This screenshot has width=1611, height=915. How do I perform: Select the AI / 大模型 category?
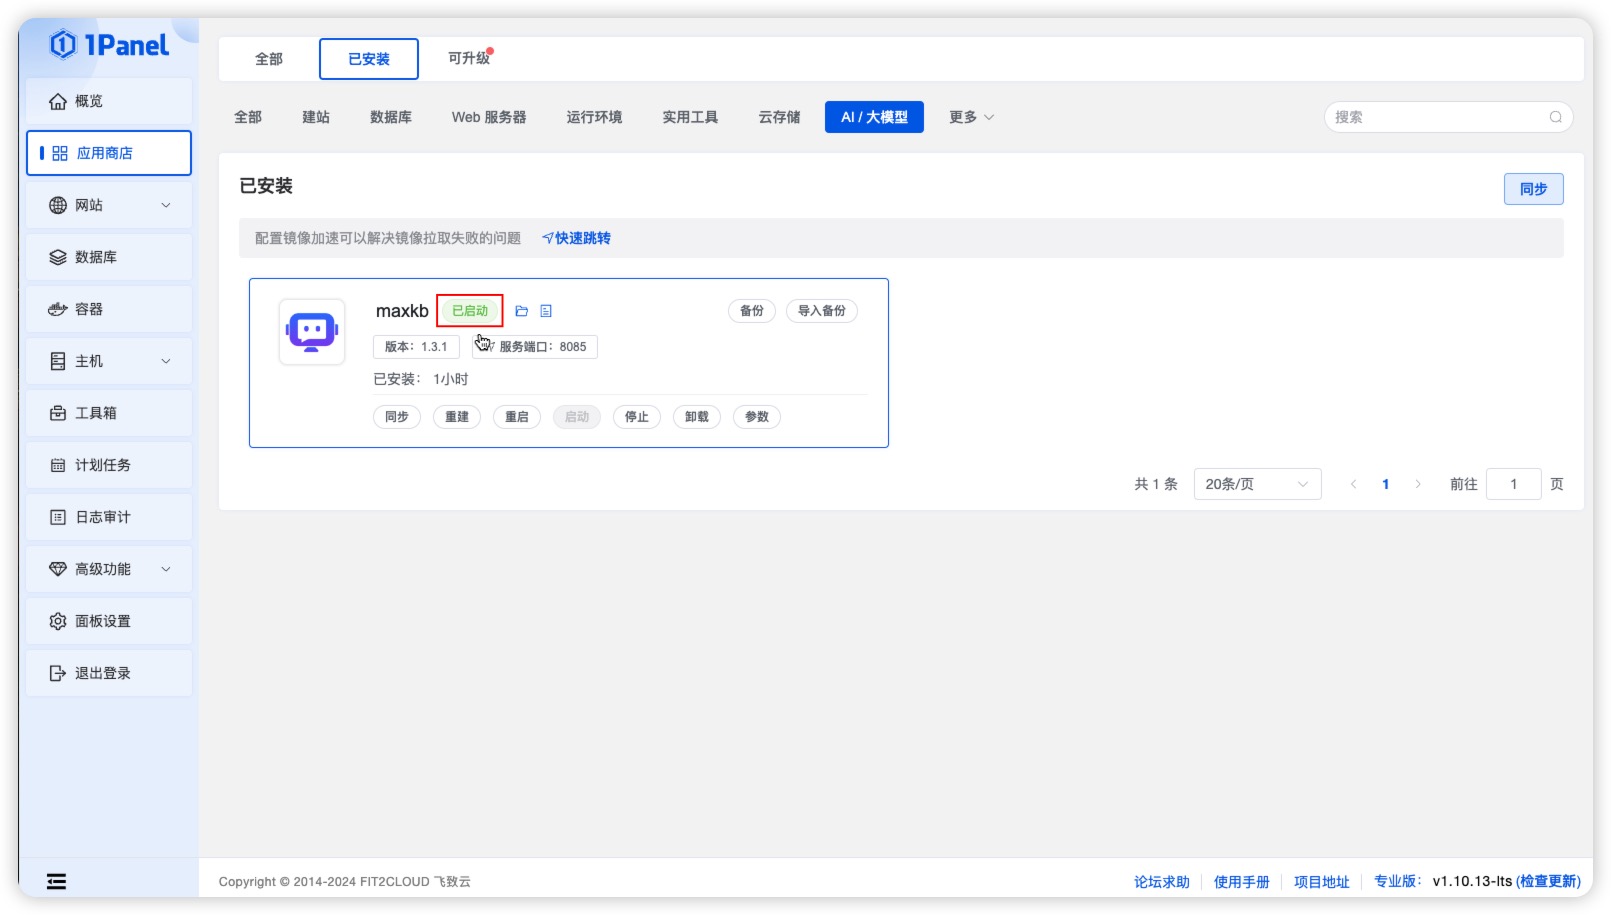(x=873, y=117)
